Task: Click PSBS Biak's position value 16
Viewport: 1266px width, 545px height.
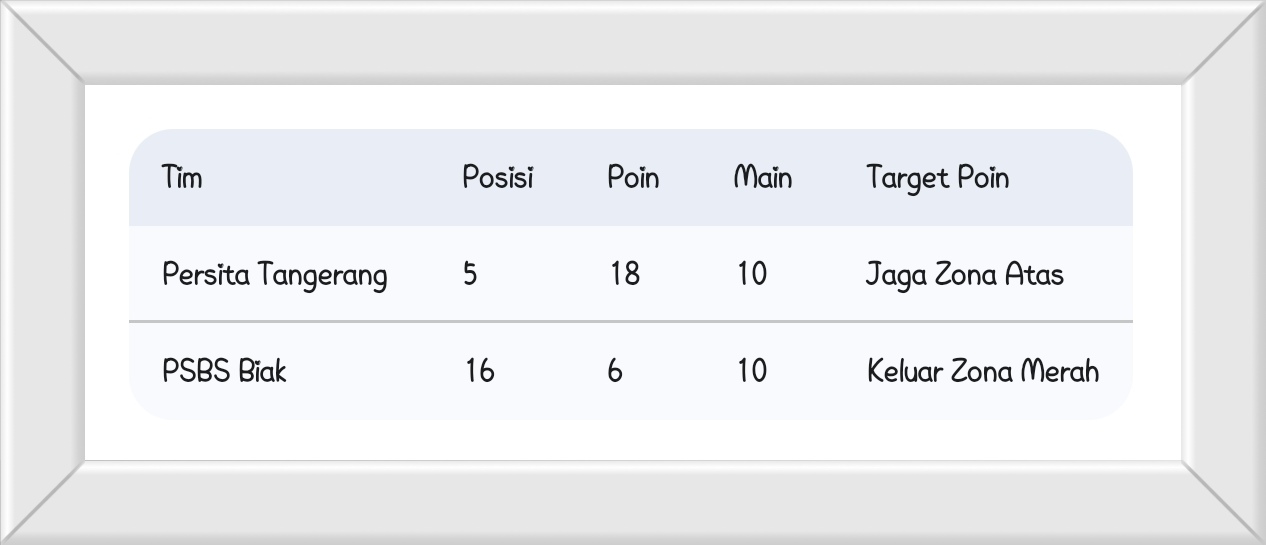Action: 479,371
